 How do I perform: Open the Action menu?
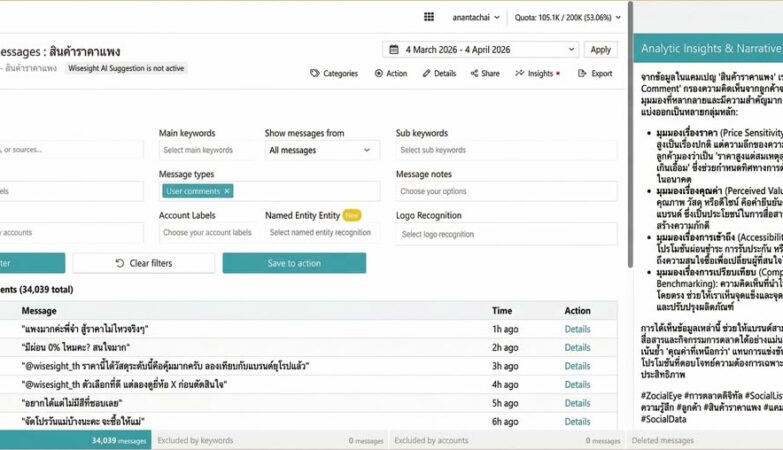coord(391,73)
